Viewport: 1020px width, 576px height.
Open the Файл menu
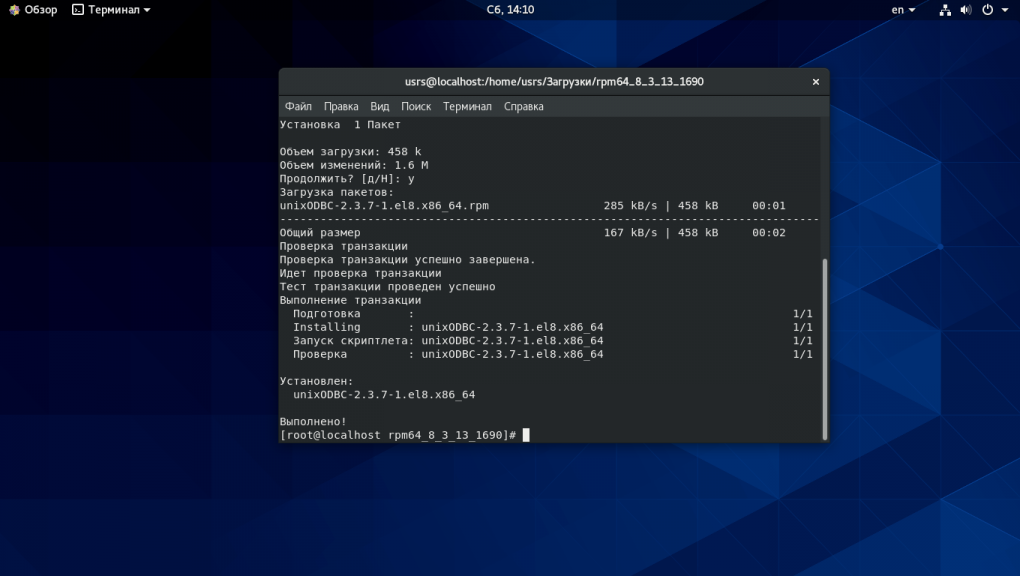[298, 106]
